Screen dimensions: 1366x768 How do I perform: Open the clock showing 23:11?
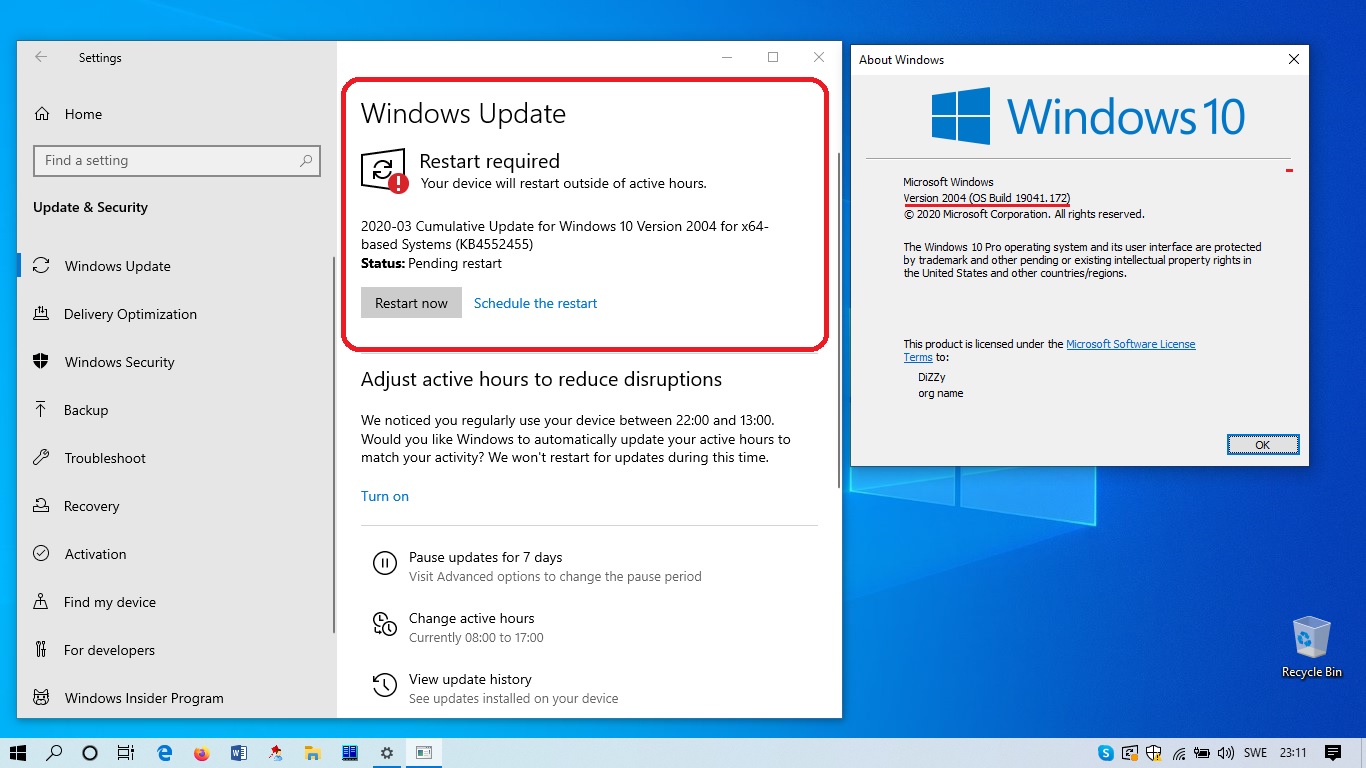pyautogui.click(x=1293, y=753)
